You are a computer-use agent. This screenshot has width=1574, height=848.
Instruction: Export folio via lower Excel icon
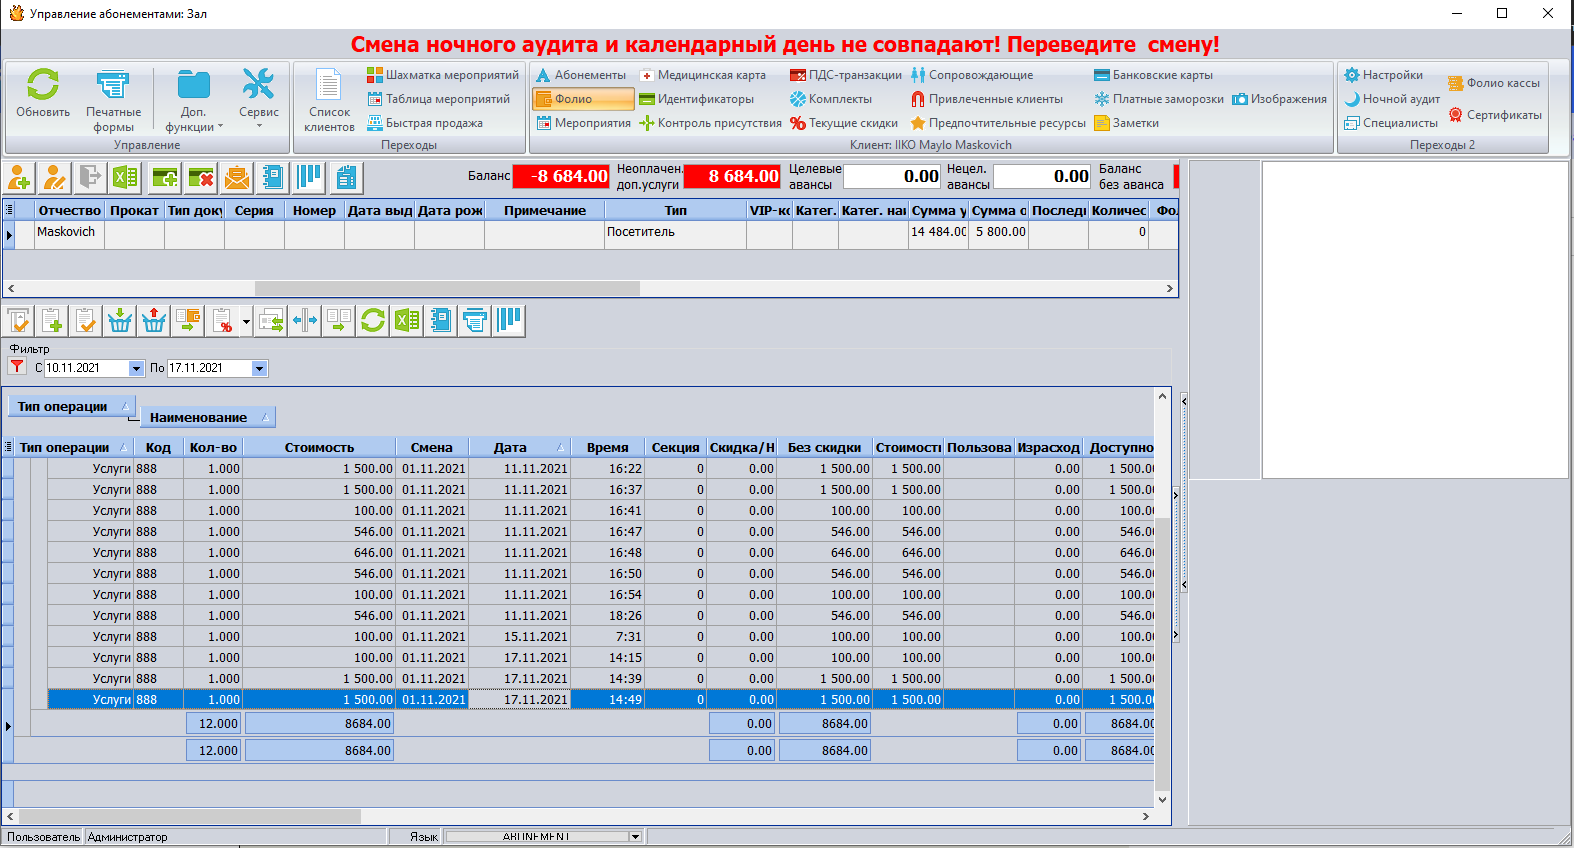coord(407,321)
